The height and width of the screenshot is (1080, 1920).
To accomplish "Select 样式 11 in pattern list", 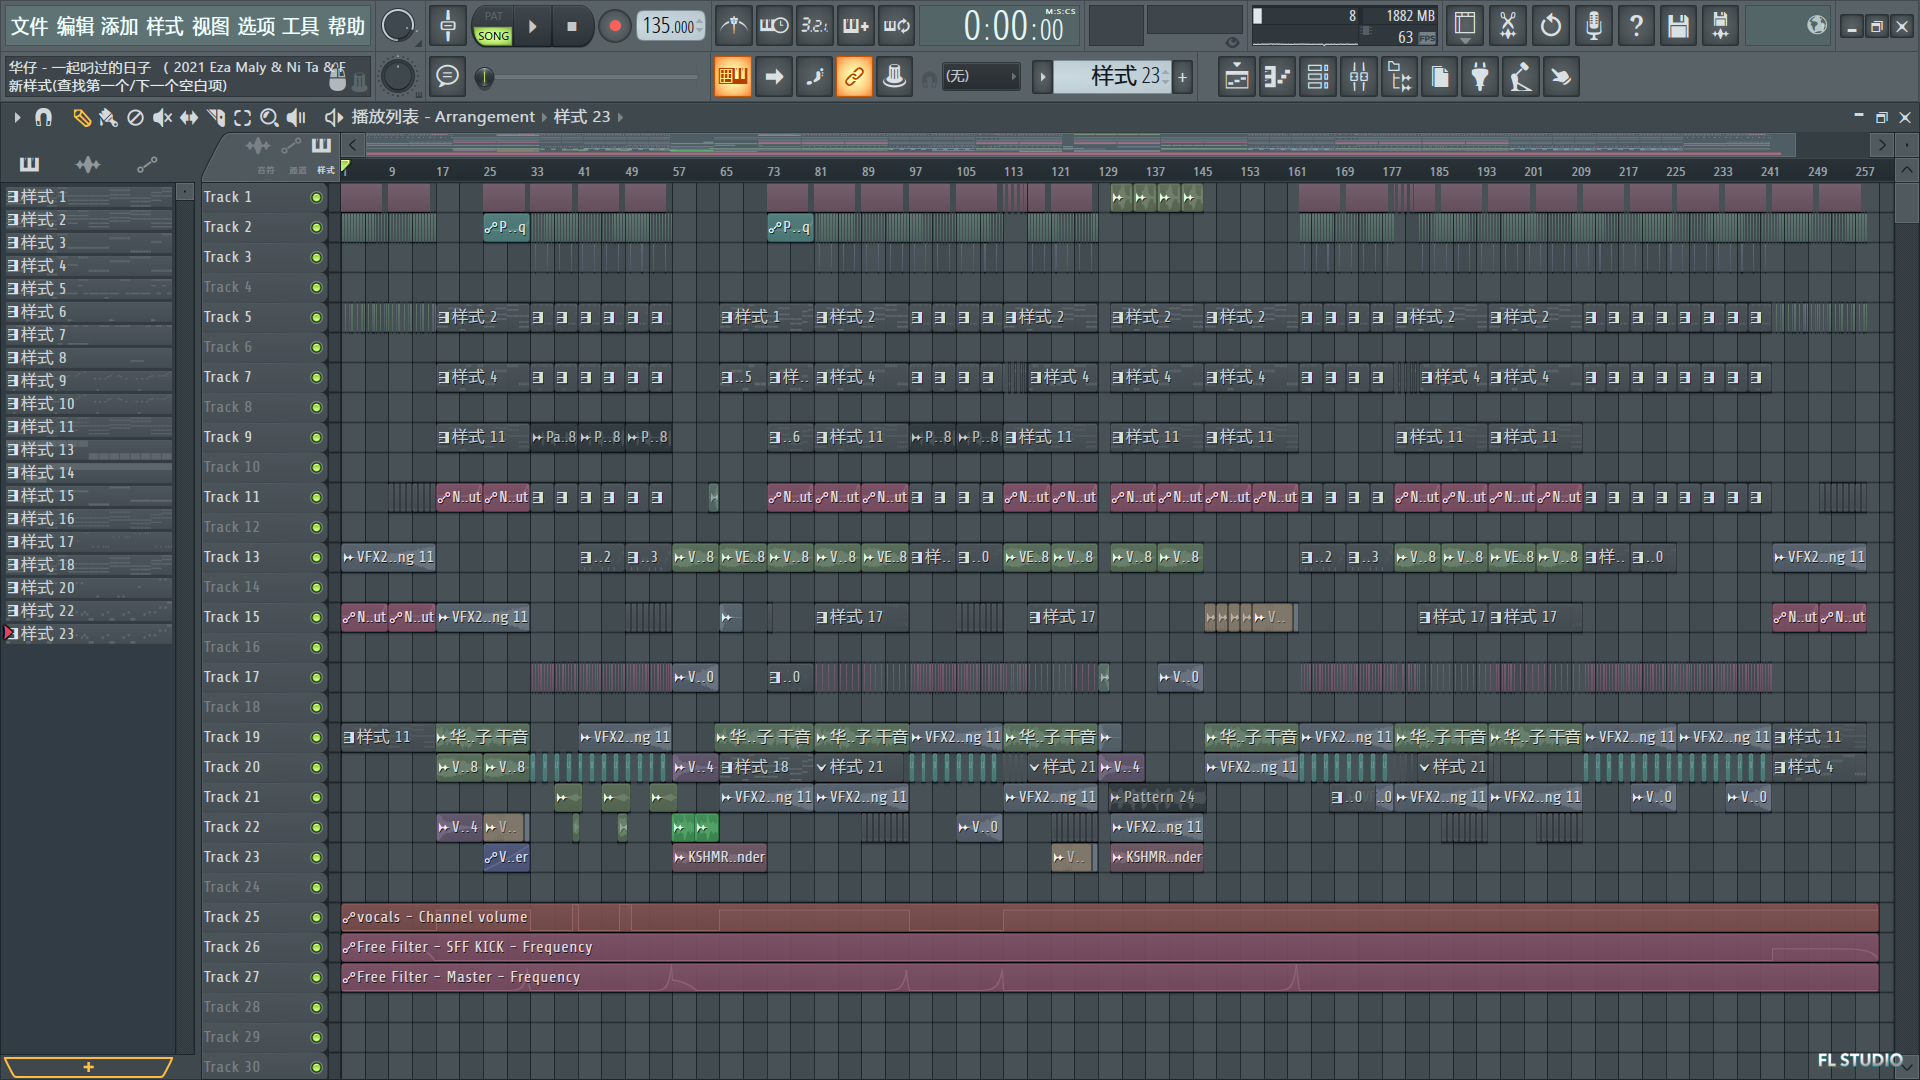I will 89,427.
